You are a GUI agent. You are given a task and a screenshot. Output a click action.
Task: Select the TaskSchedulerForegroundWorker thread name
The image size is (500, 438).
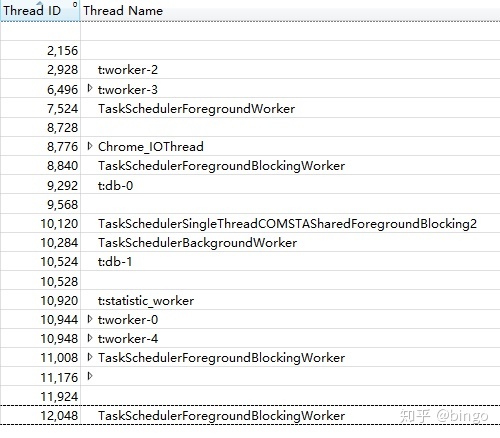(x=196, y=109)
